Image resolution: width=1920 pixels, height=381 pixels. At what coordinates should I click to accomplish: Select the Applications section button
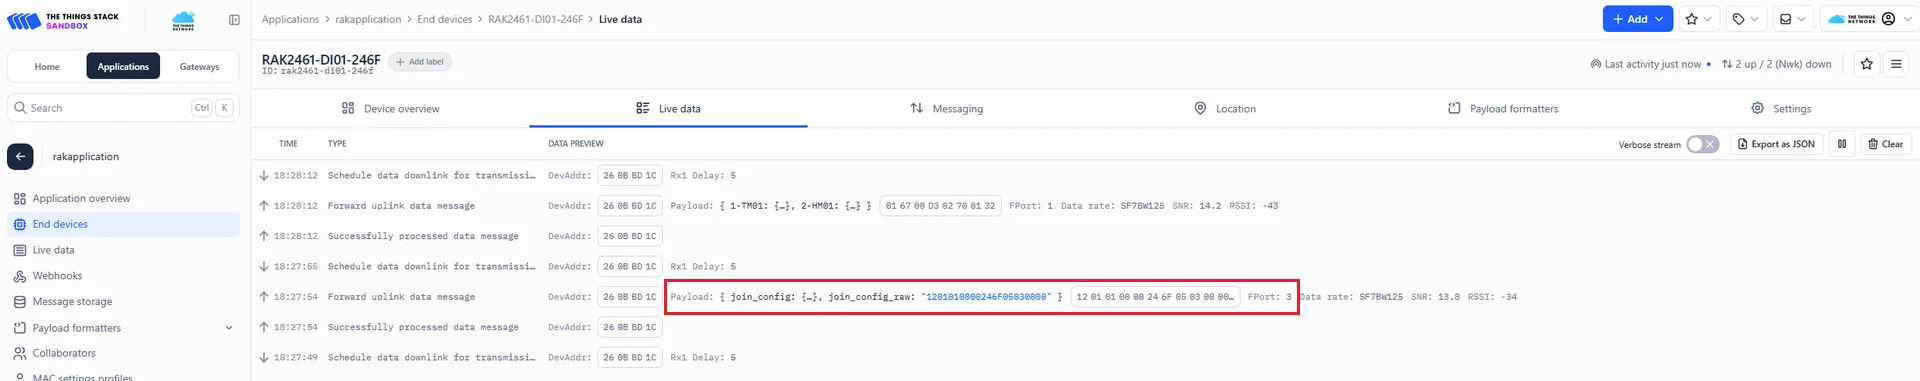[x=123, y=67]
